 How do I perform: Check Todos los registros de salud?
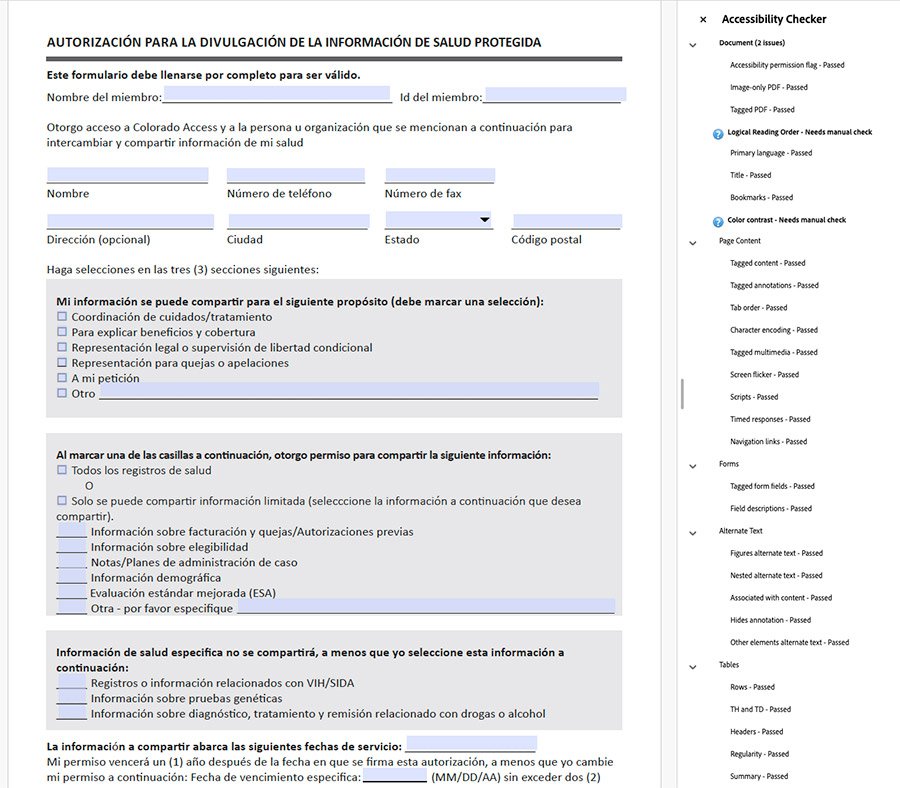coord(62,470)
